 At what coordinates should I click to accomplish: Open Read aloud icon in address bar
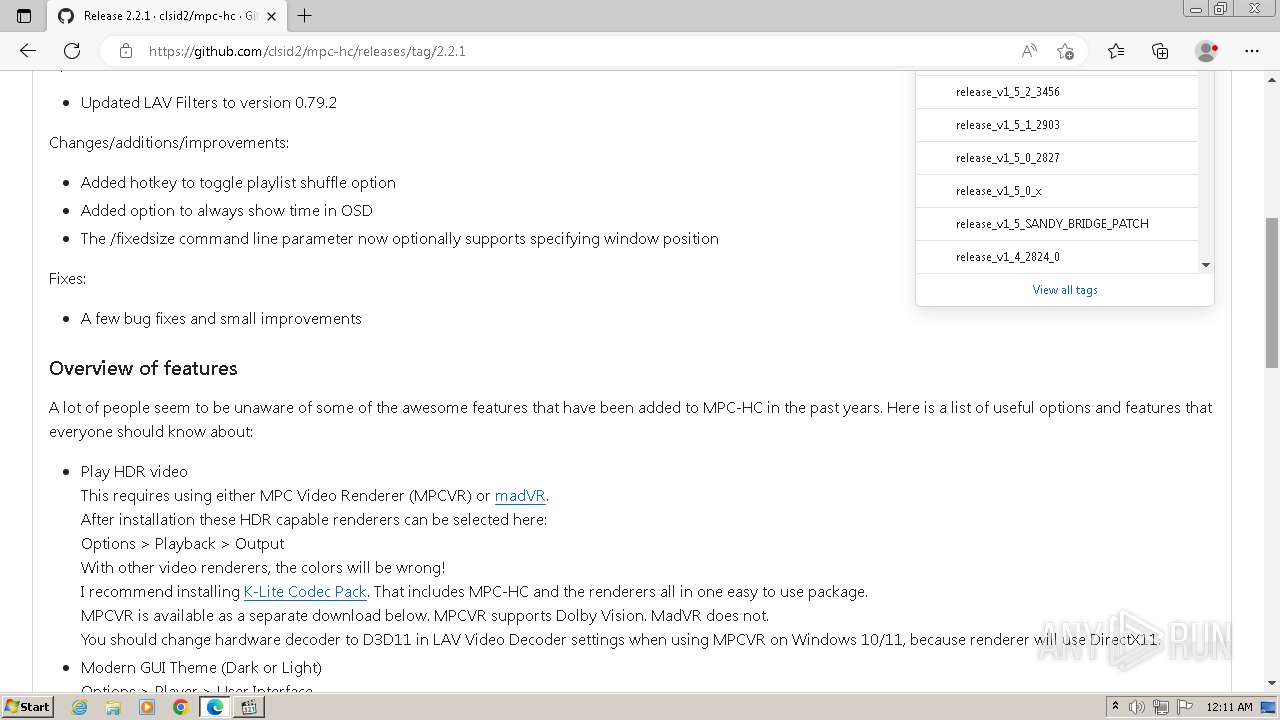[x=1029, y=51]
